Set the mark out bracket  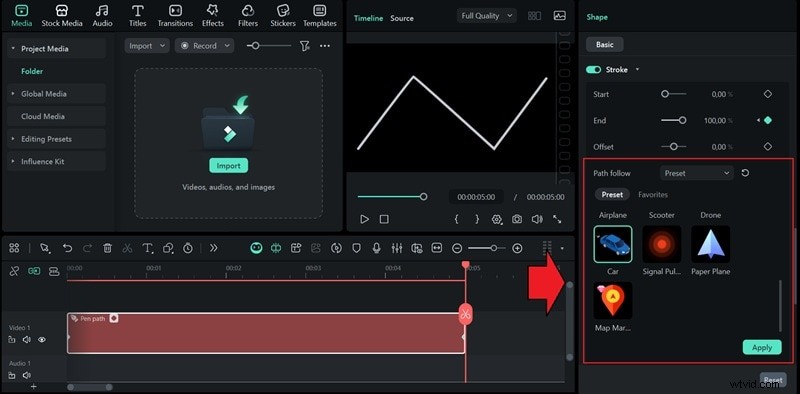point(477,219)
